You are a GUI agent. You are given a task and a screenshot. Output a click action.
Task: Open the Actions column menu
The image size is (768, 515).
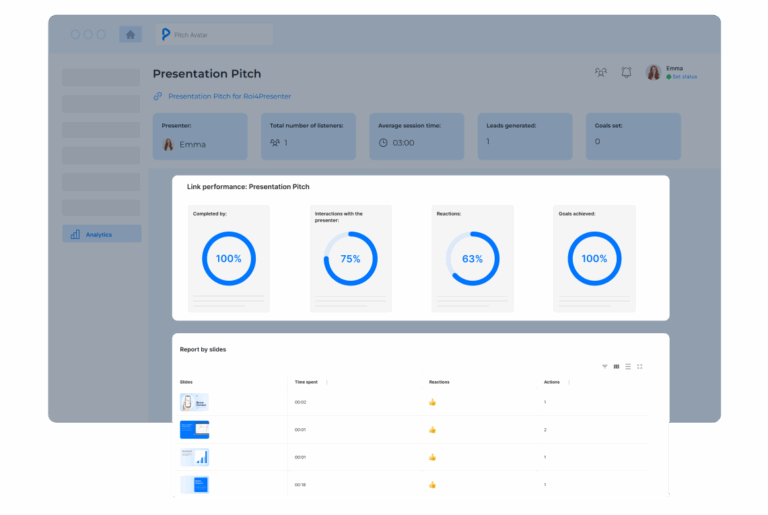569,382
